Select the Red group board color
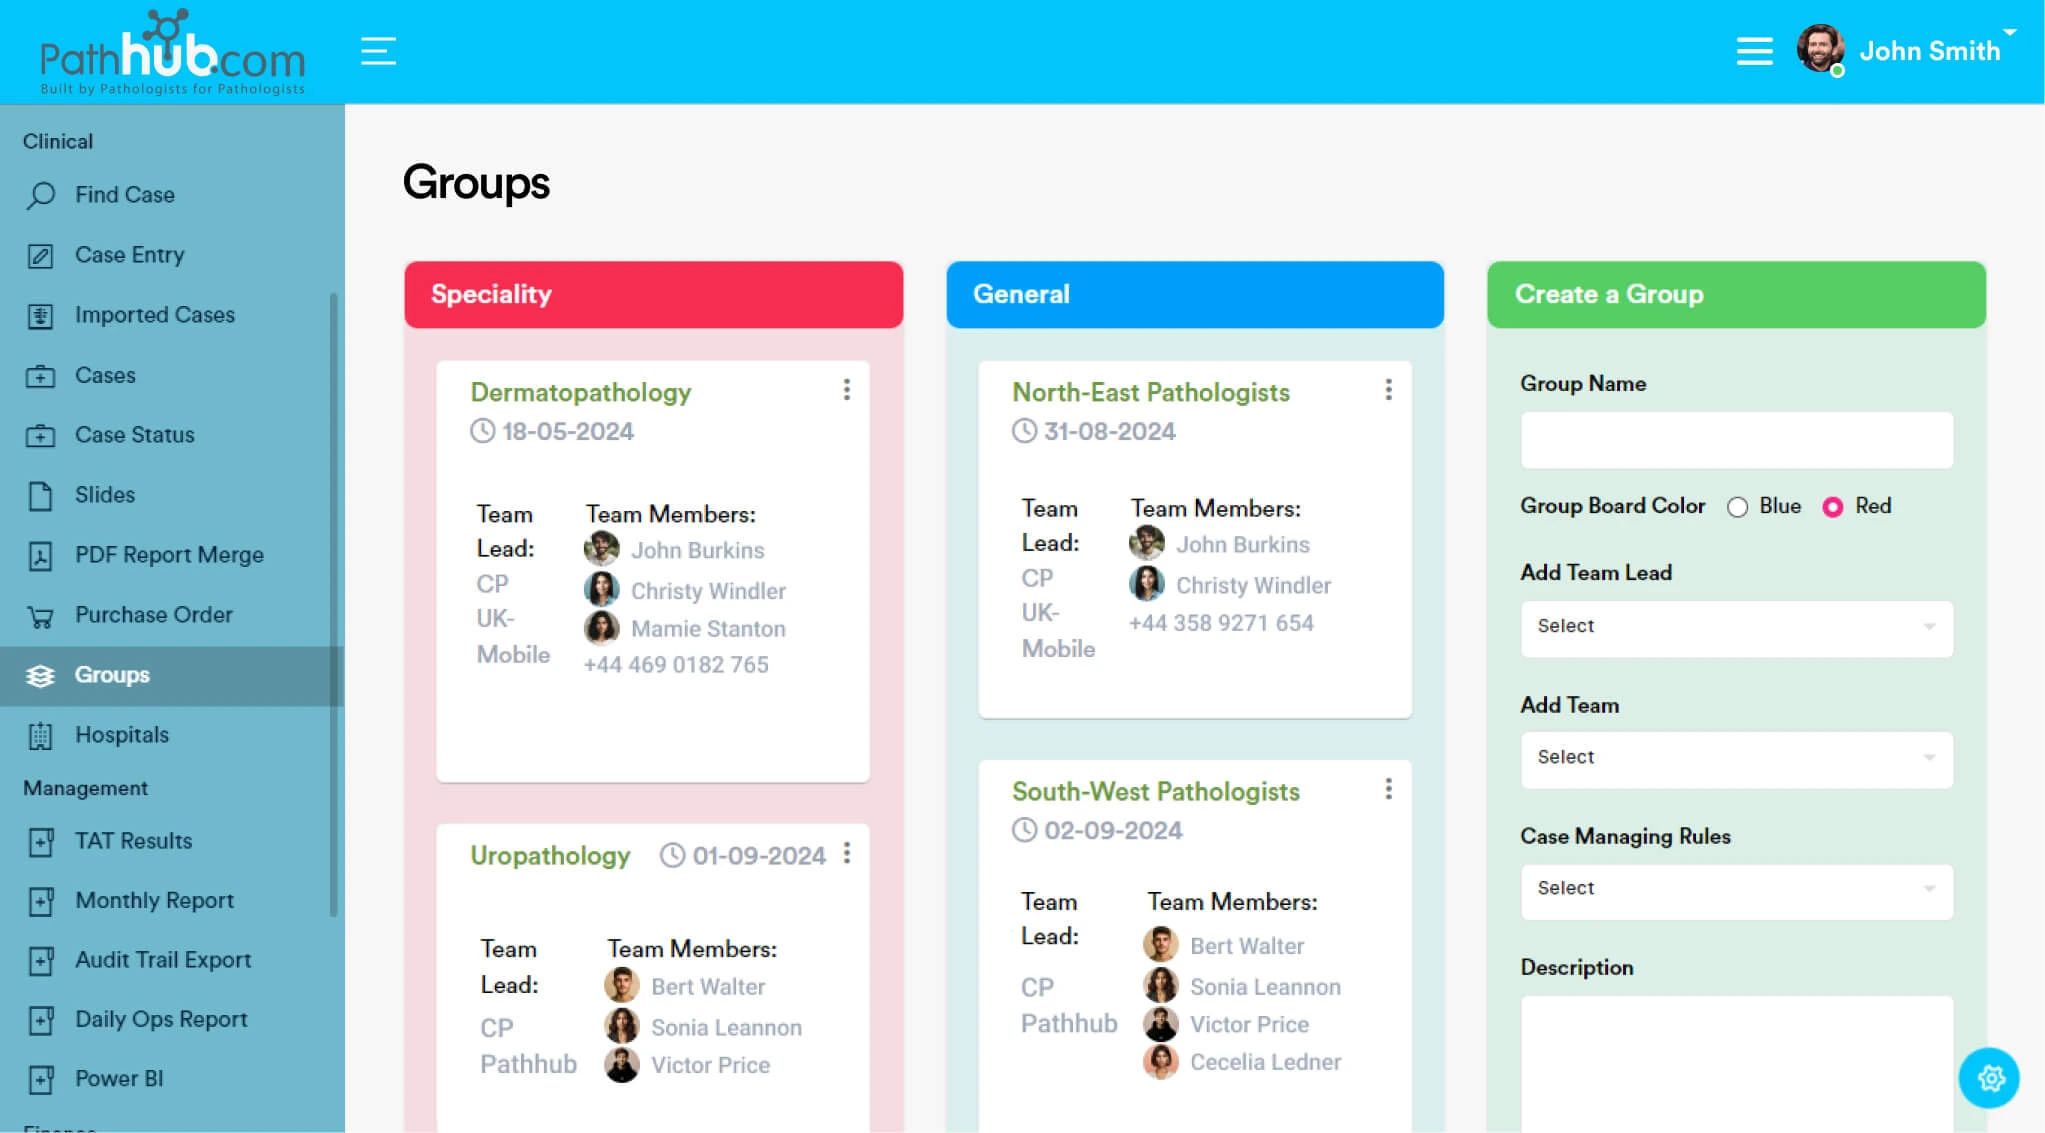2045x1133 pixels. (1832, 505)
